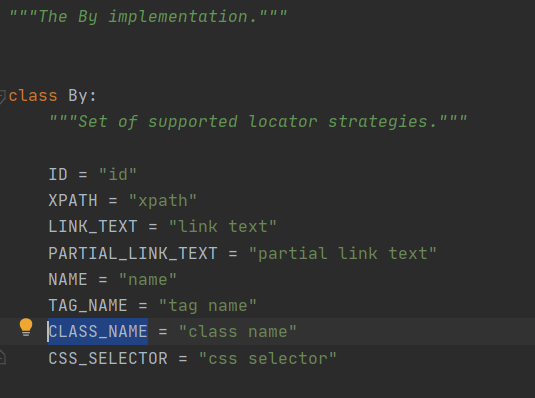Place cursor on CSS_SELECTOR variable
535x398 pixels.
(x=108, y=358)
